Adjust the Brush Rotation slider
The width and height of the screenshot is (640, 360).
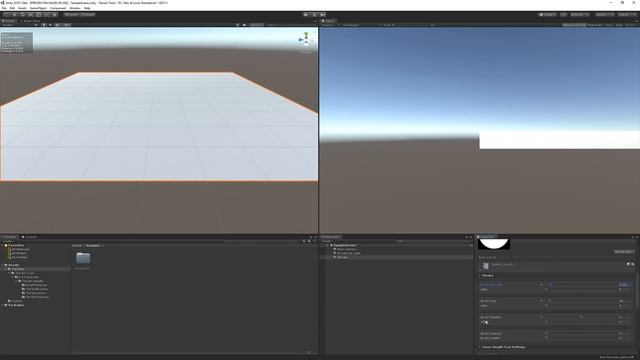coord(583,317)
